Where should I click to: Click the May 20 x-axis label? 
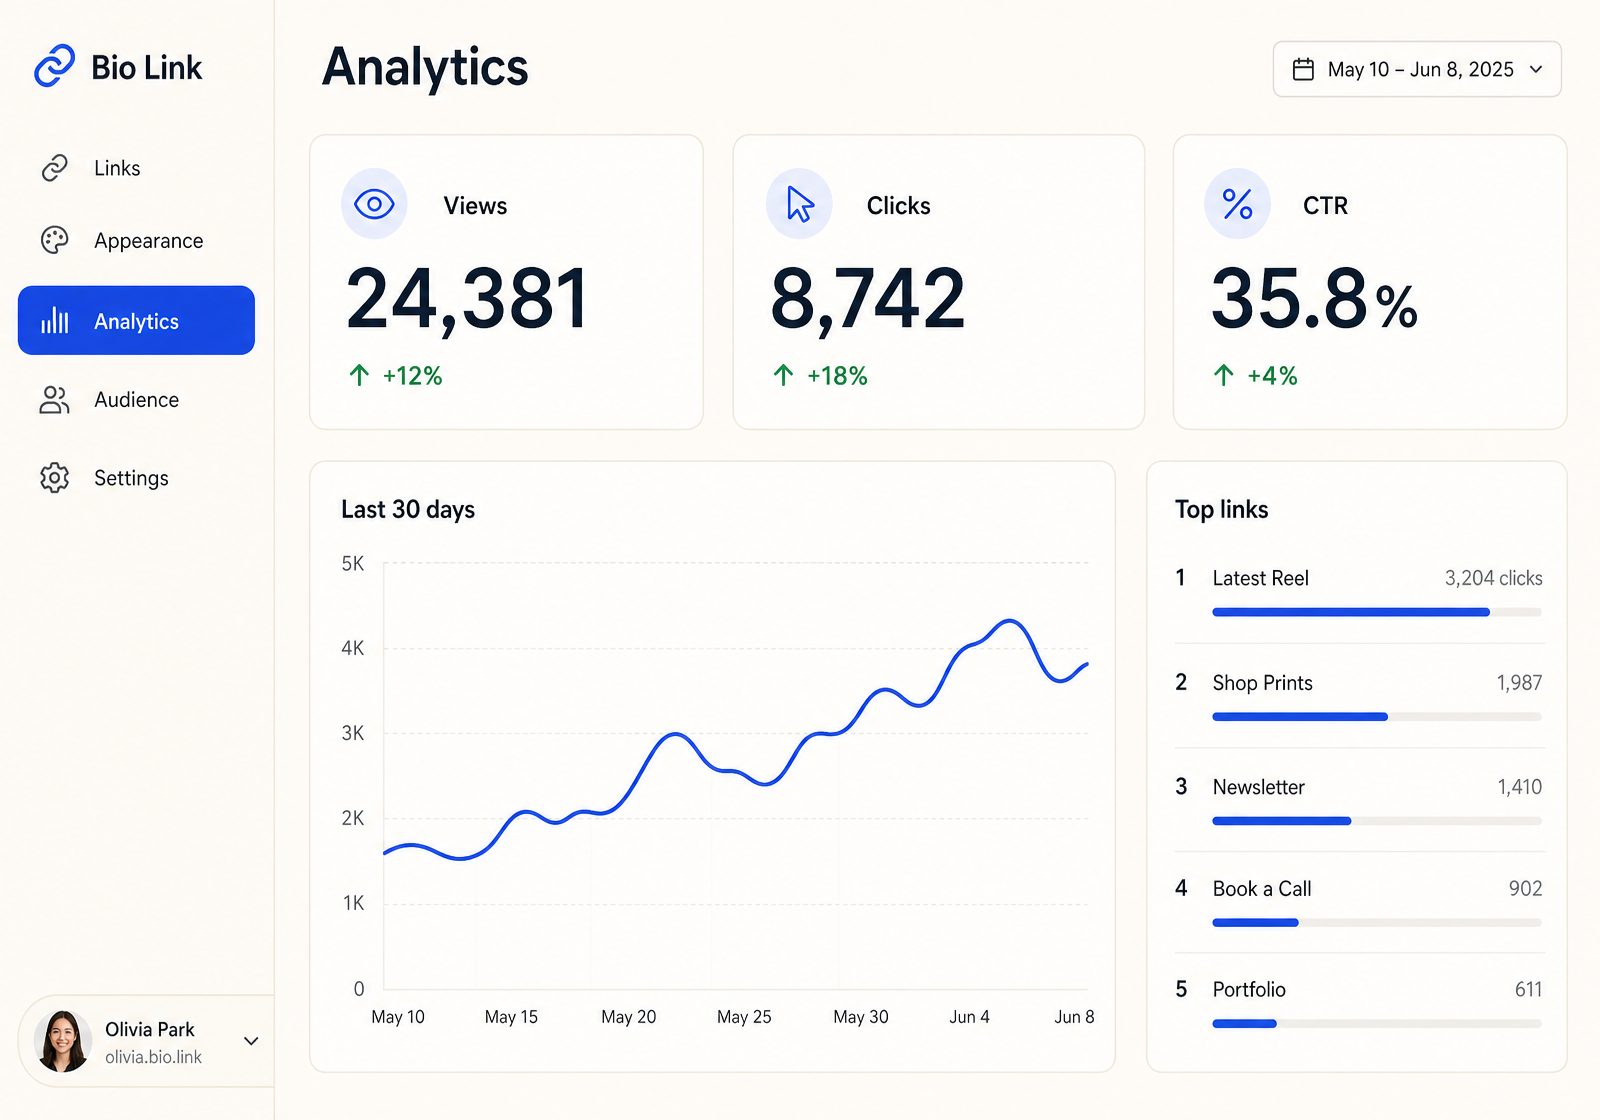[x=628, y=1017]
